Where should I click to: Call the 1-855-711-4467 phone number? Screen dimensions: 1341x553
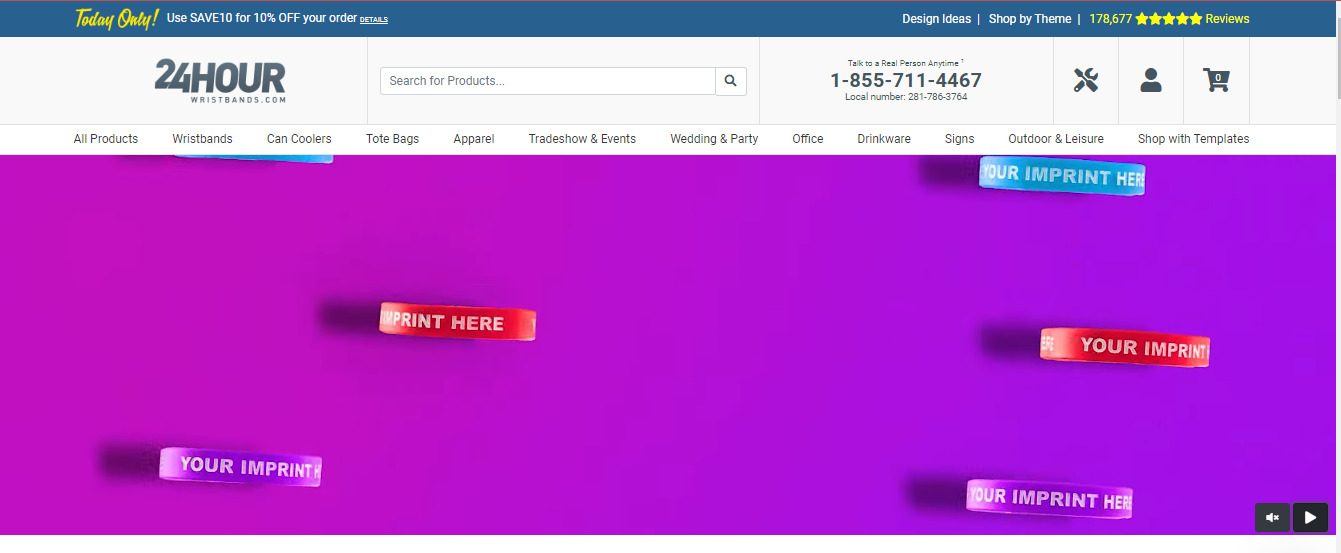pyautogui.click(x=906, y=80)
